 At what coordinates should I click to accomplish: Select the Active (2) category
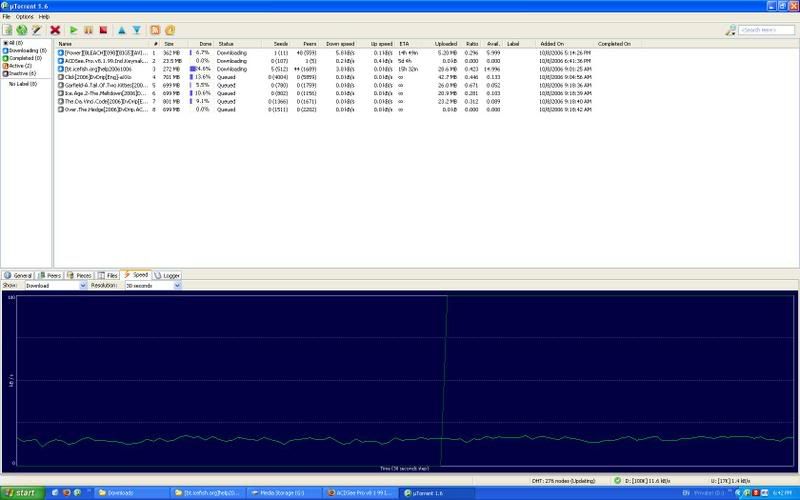[x=17, y=66]
